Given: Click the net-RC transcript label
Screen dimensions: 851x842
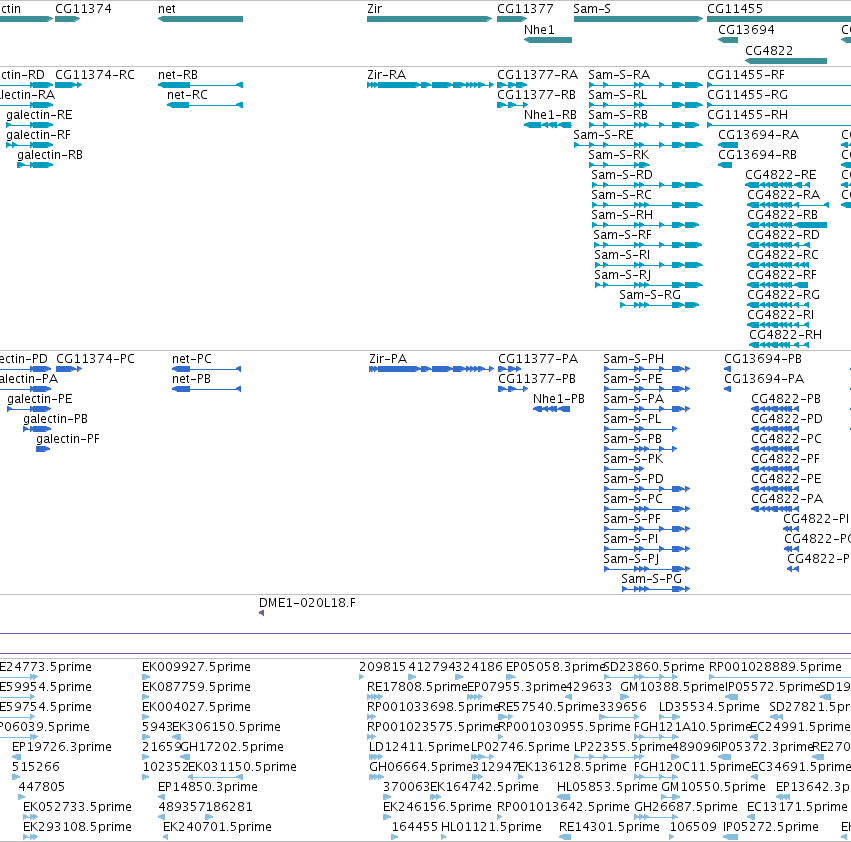Looking at the screenshot, I should click(x=187, y=95).
